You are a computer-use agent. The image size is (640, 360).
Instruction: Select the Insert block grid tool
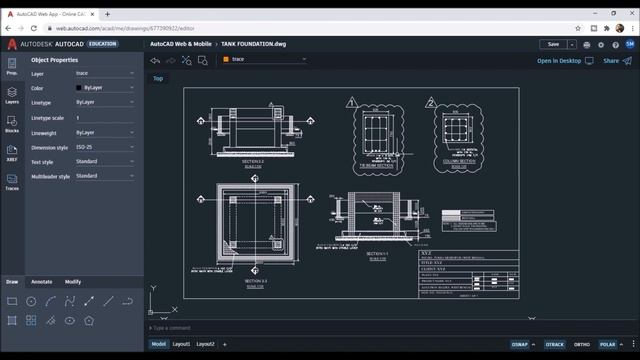click(31, 320)
